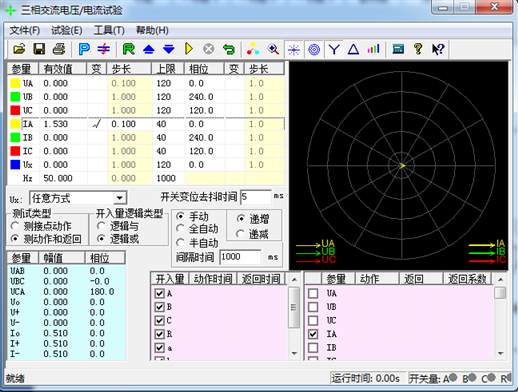The width and height of the screenshot is (518, 392).
Task: Open the bar chart toolbar icon
Action: click(373, 50)
